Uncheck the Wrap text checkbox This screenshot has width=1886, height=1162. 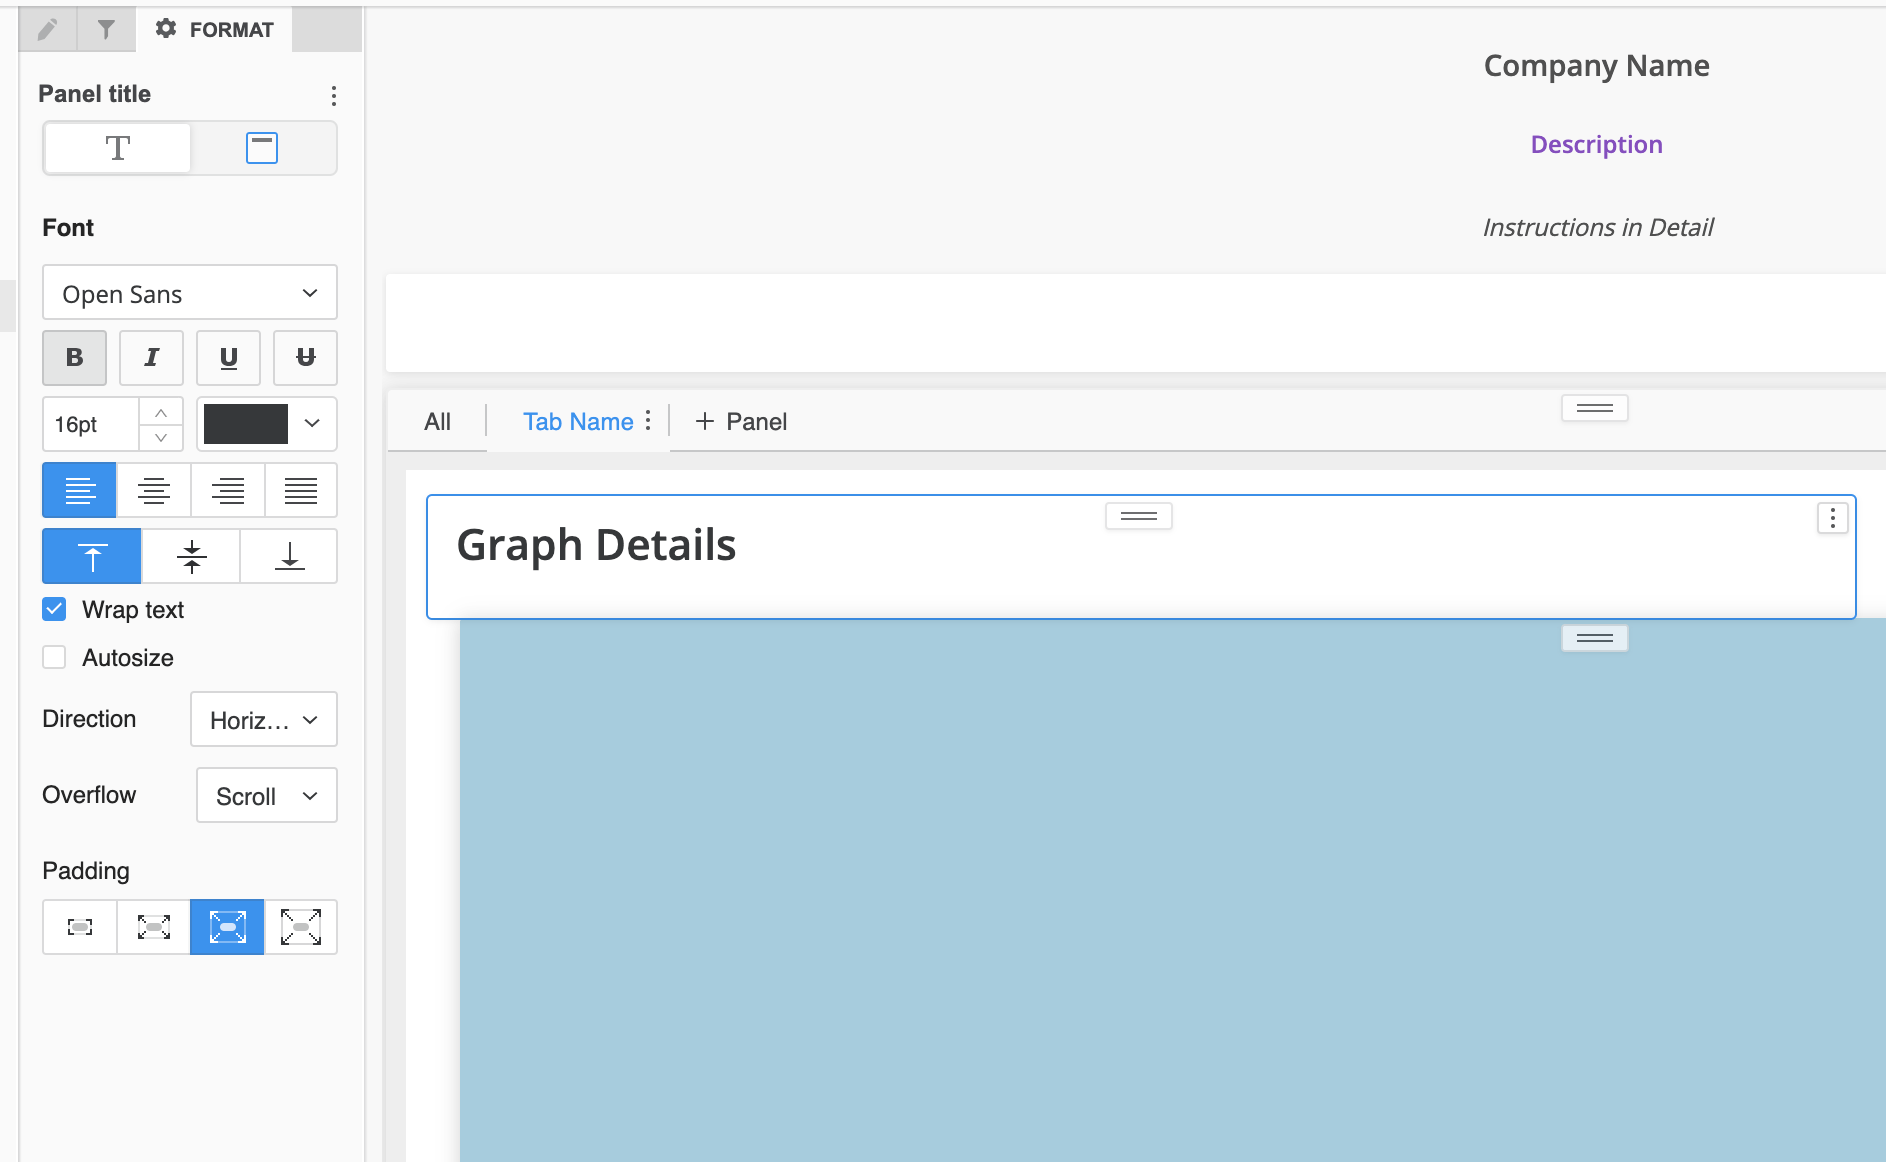click(54, 608)
